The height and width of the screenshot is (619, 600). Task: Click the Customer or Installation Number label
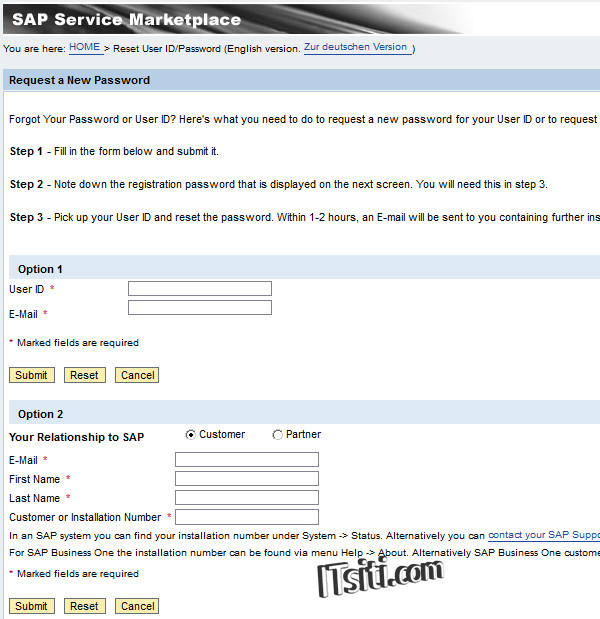(x=85, y=517)
